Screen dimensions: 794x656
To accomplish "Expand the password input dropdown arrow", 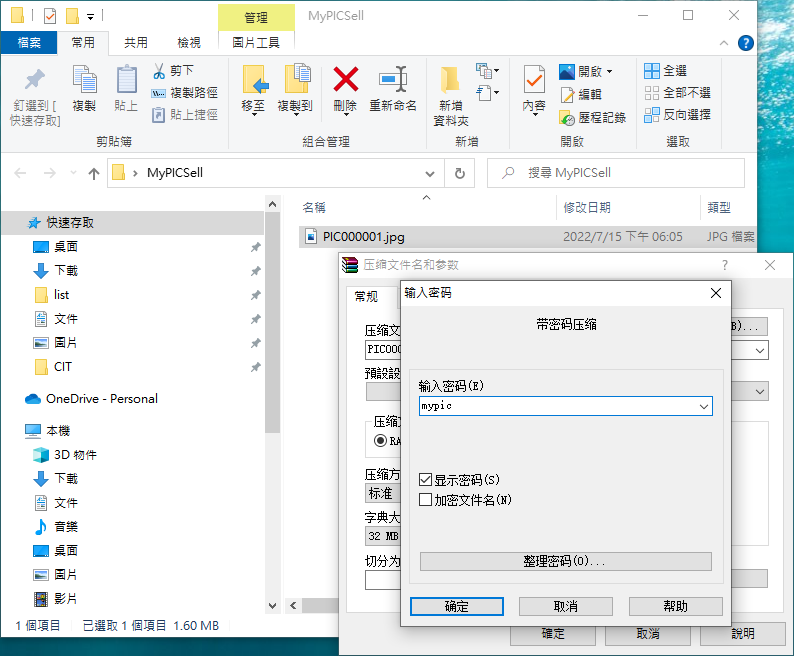I will (x=704, y=407).
